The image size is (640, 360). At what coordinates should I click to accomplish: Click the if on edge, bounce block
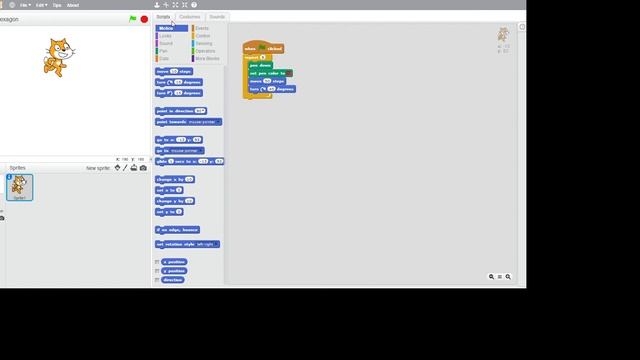(x=178, y=230)
